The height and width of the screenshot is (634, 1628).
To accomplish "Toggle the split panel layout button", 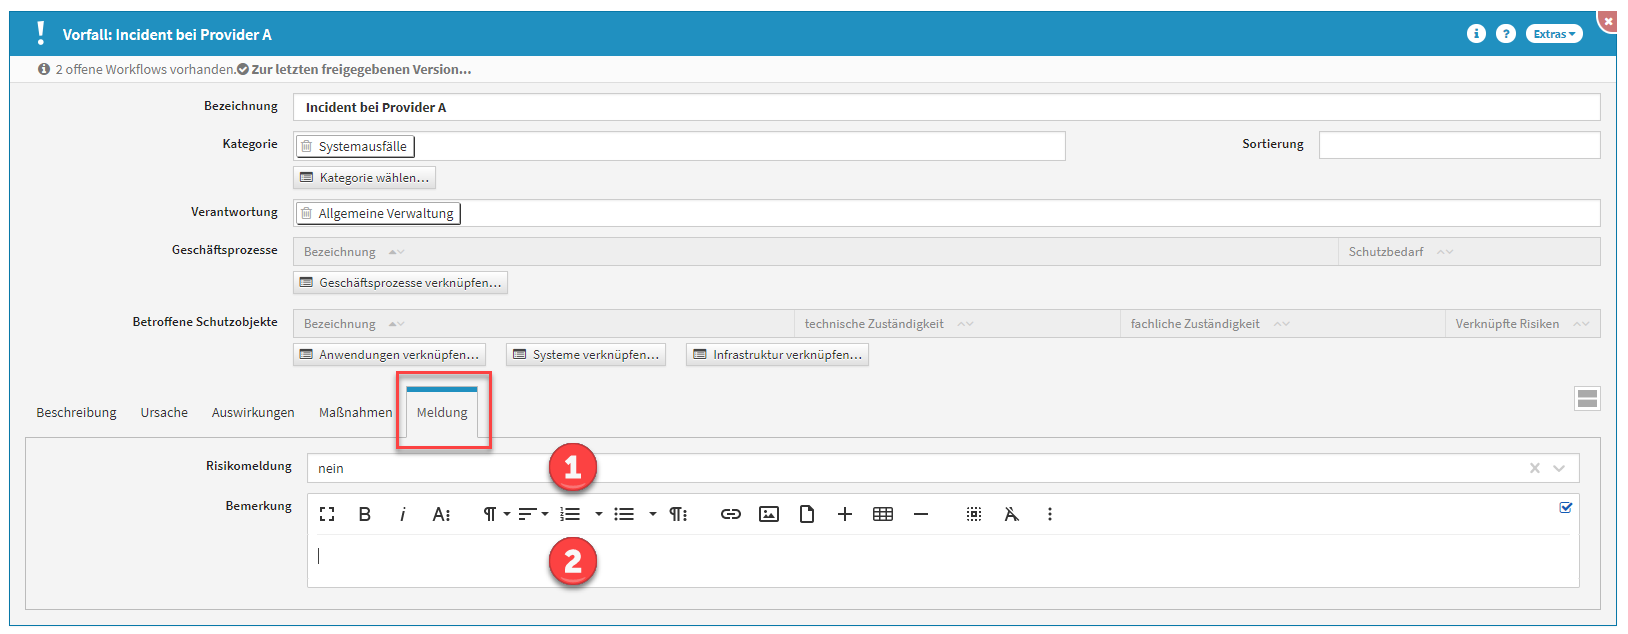I will [1586, 399].
